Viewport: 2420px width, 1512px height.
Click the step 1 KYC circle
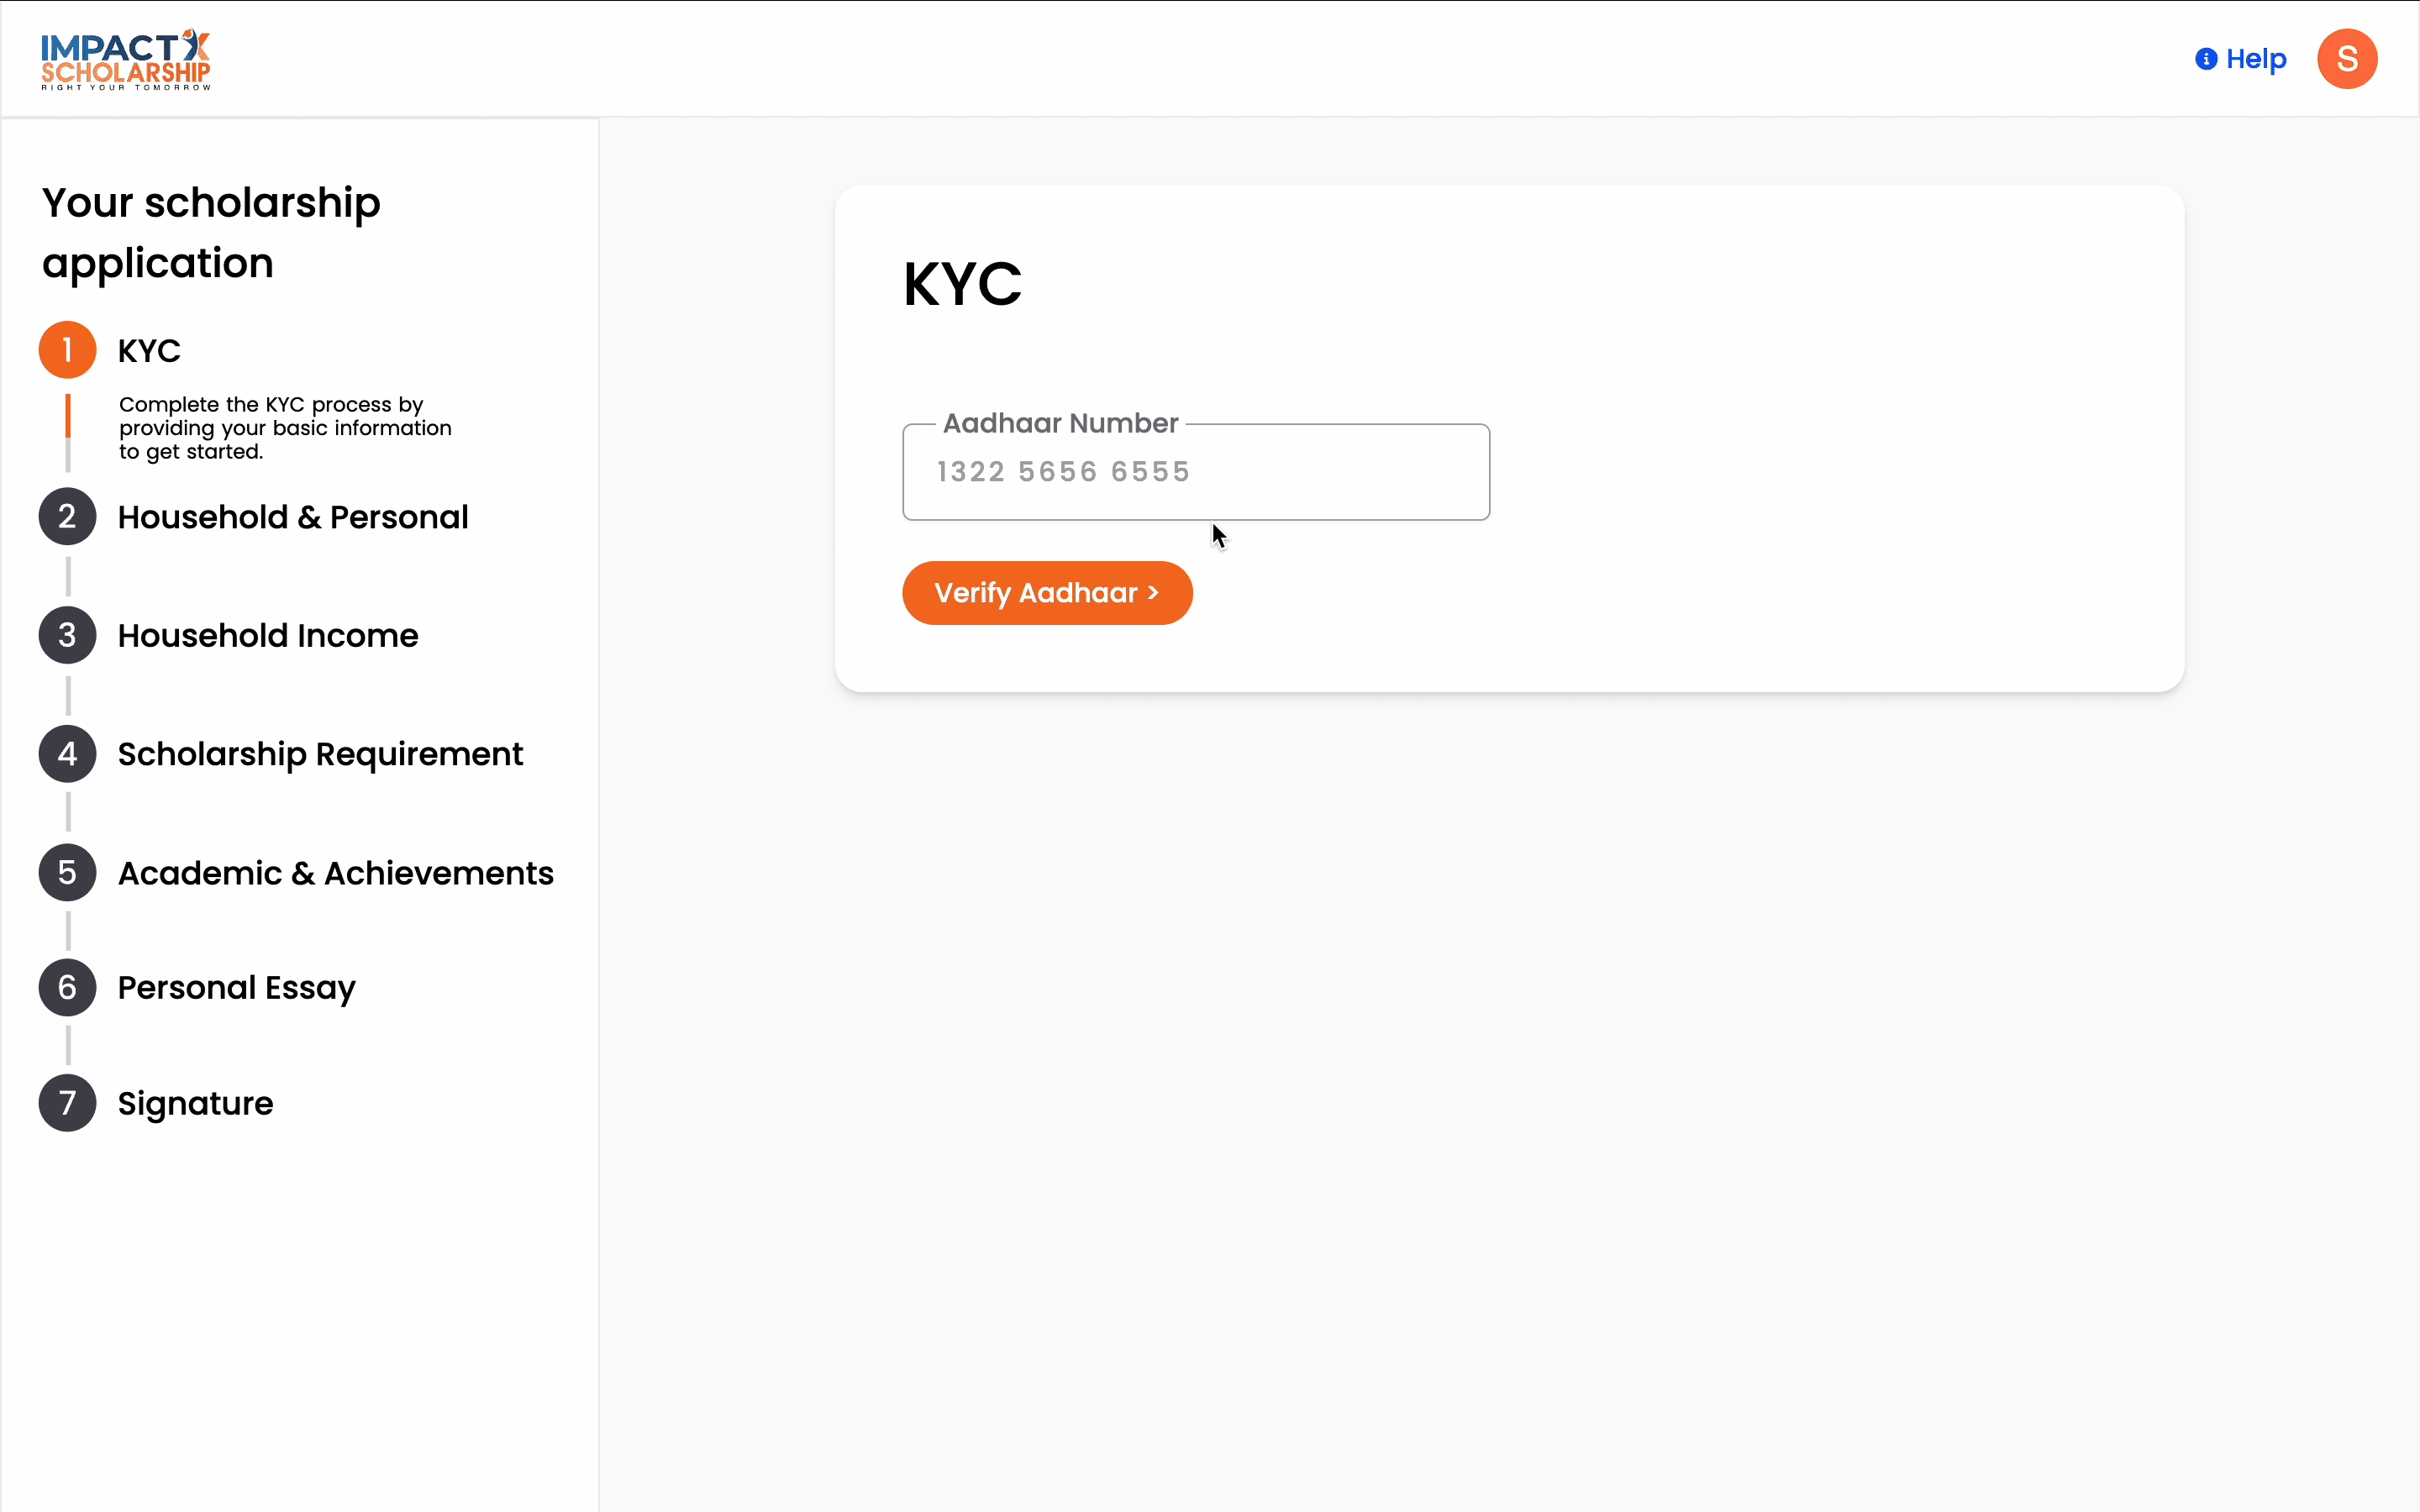tap(67, 350)
